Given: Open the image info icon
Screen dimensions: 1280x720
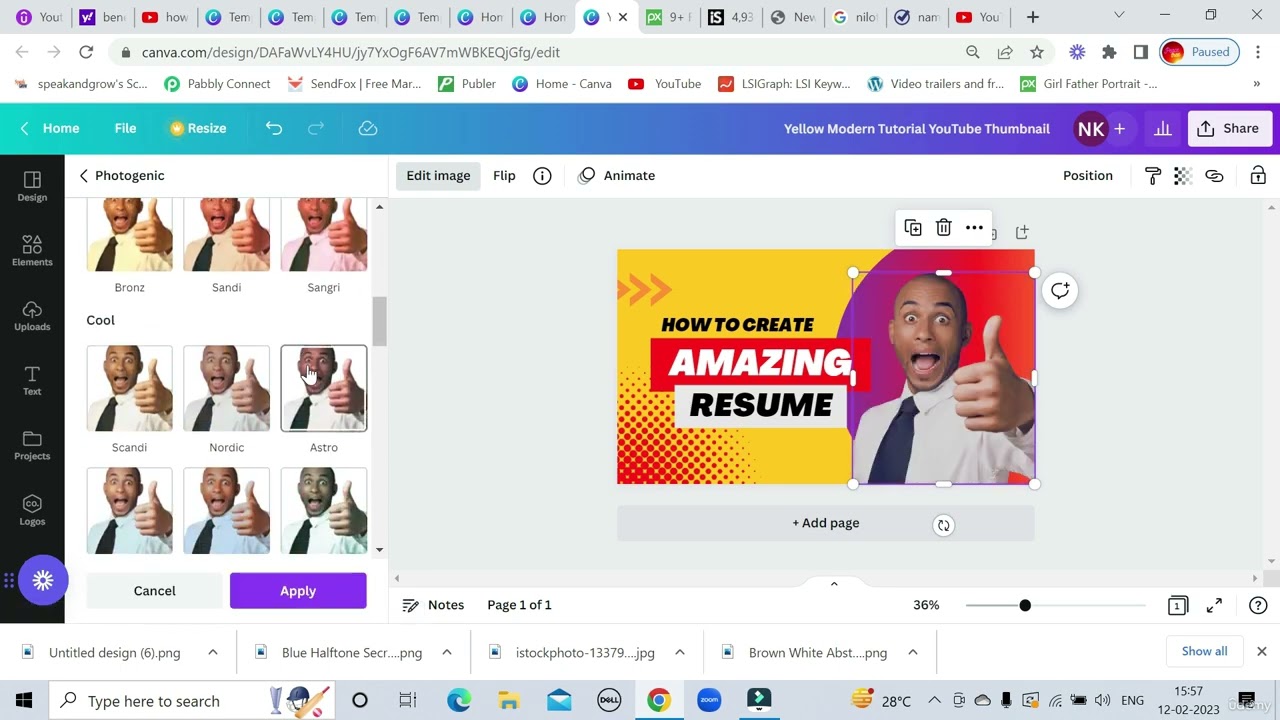Looking at the screenshot, I should [x=542, y=176].
